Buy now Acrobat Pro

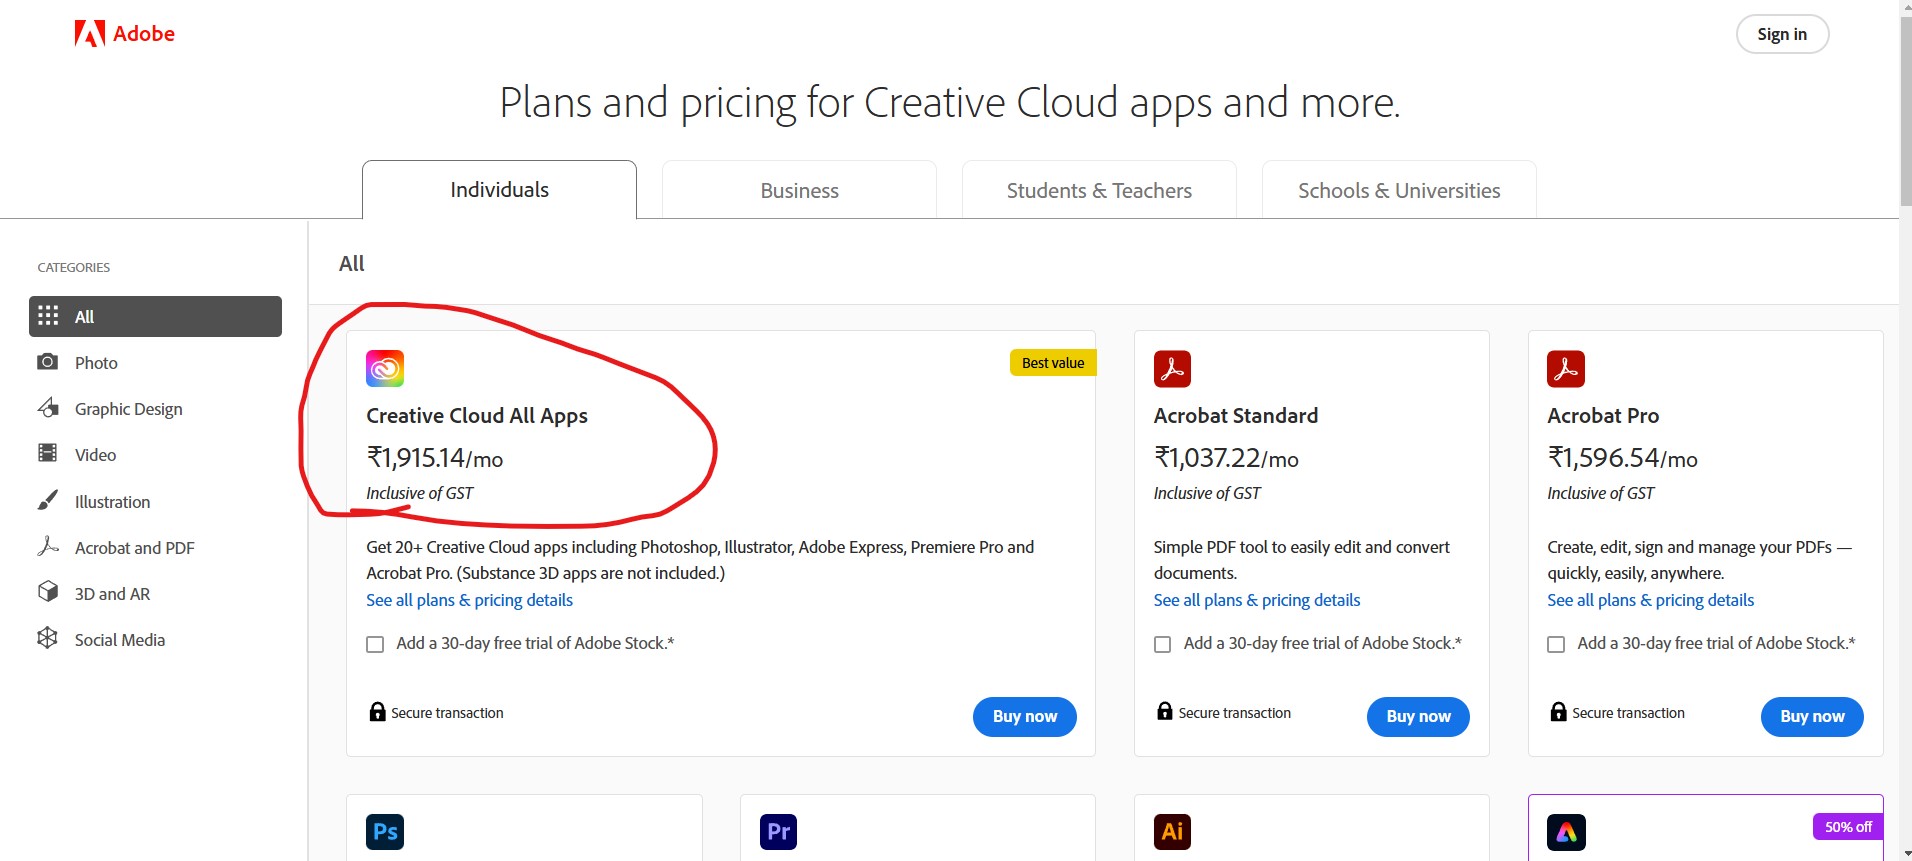1812,716
